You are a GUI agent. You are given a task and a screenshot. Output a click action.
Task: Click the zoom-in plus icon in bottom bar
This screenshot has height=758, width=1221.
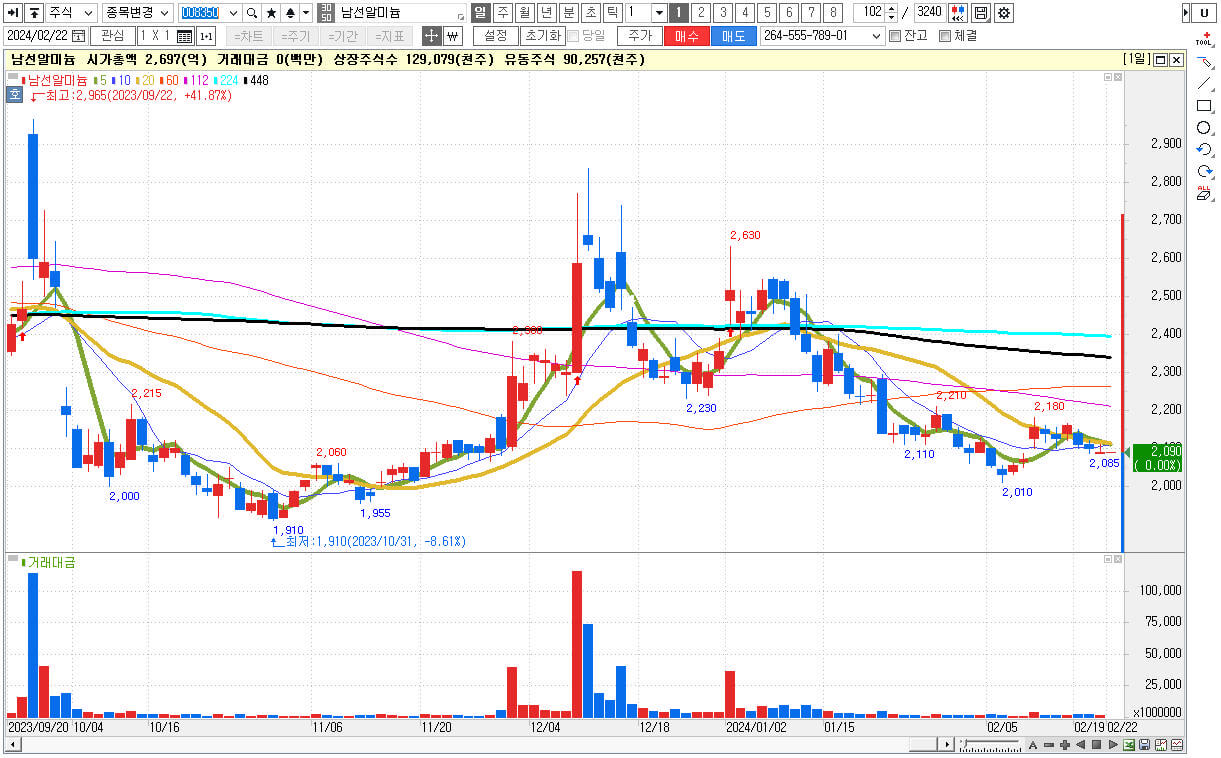pos(1065,745)
